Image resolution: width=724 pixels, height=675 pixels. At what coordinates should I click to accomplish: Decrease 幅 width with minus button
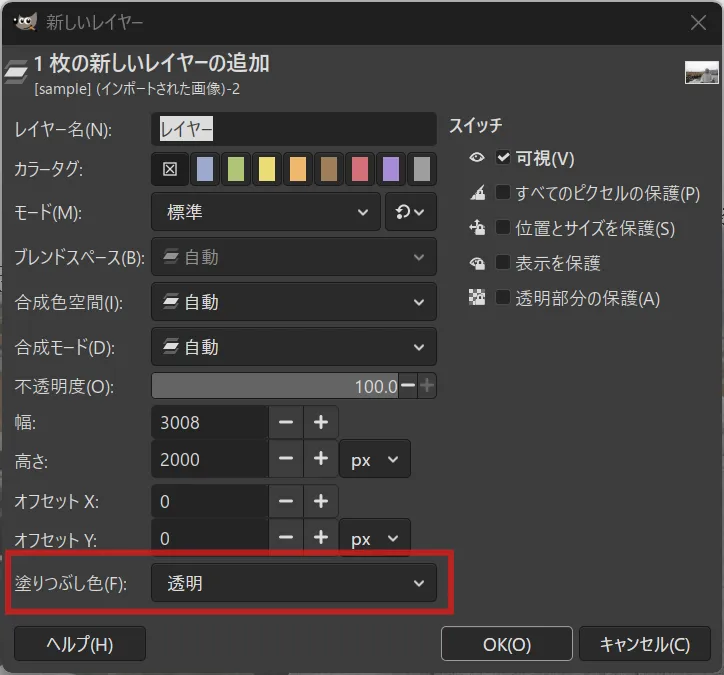[x=286, y=422]
